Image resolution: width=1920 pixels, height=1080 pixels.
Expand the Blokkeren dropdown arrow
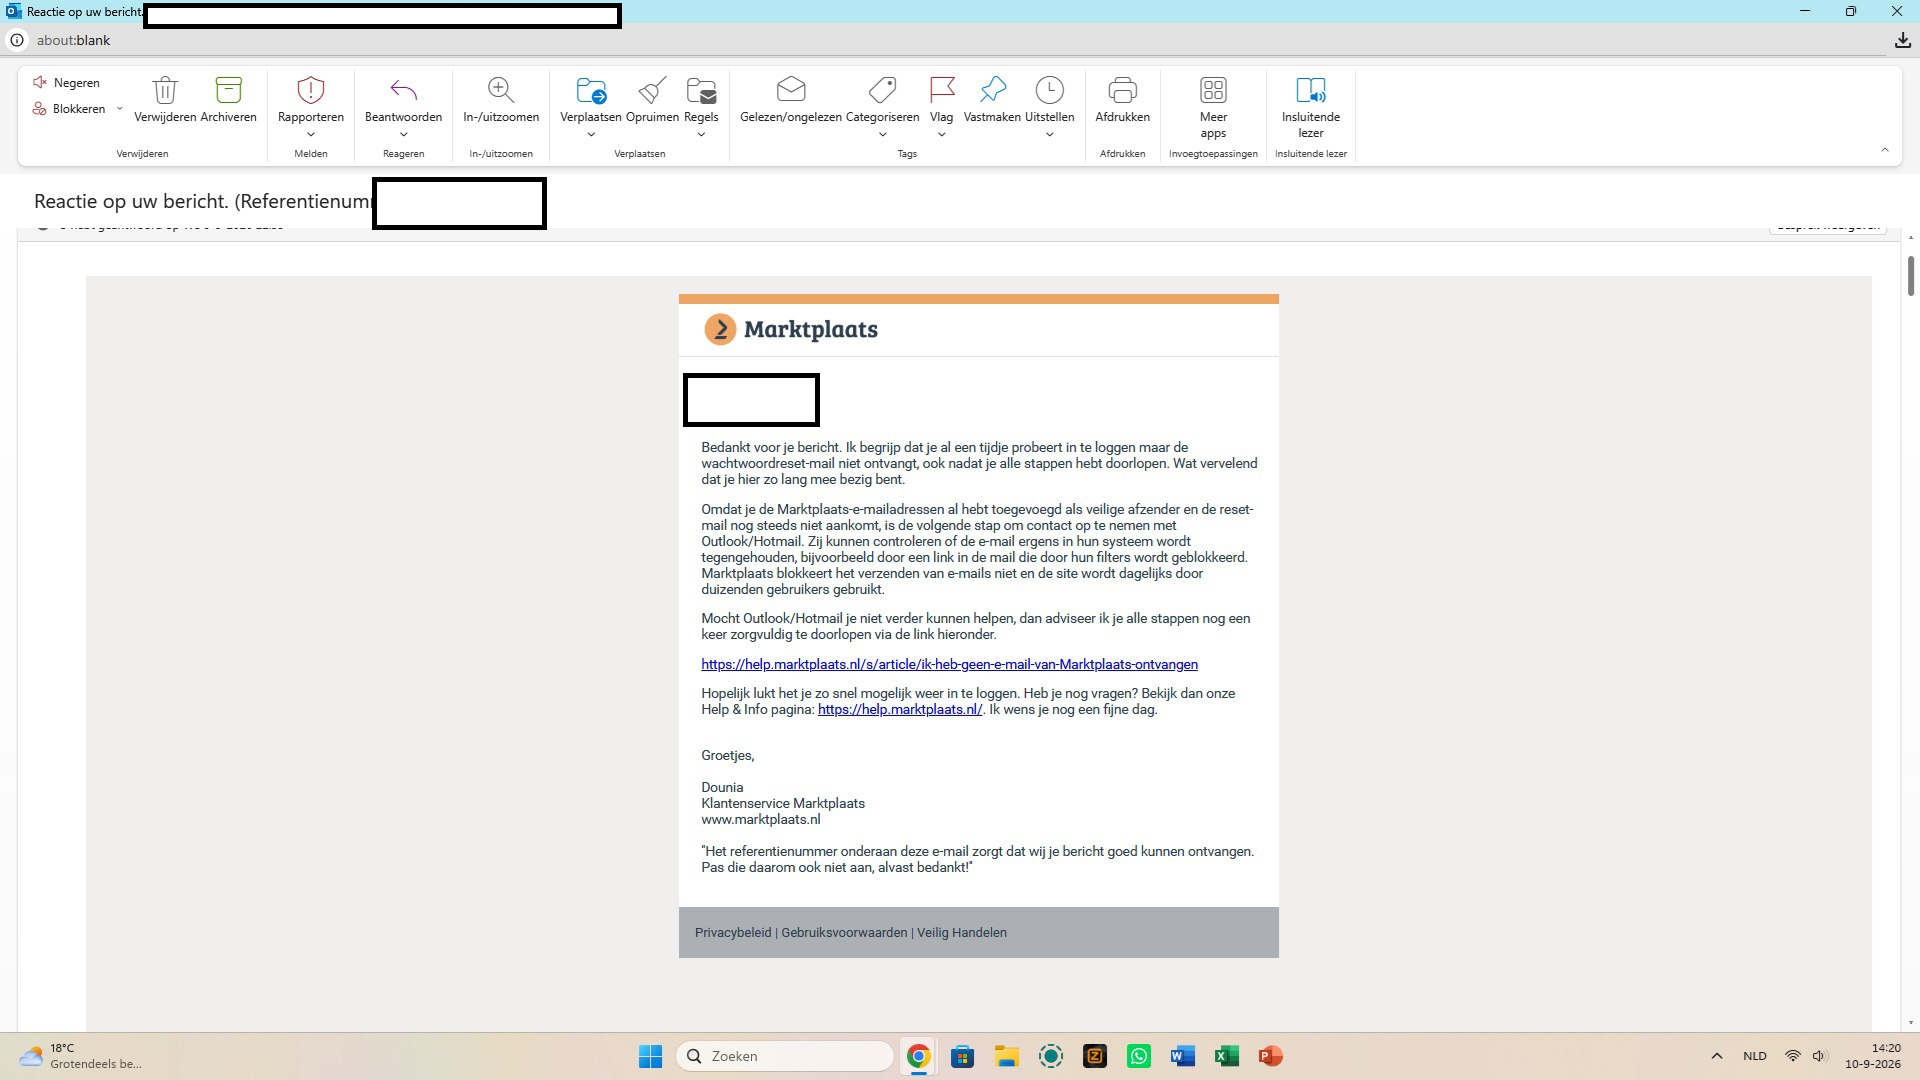click(119, 109)
